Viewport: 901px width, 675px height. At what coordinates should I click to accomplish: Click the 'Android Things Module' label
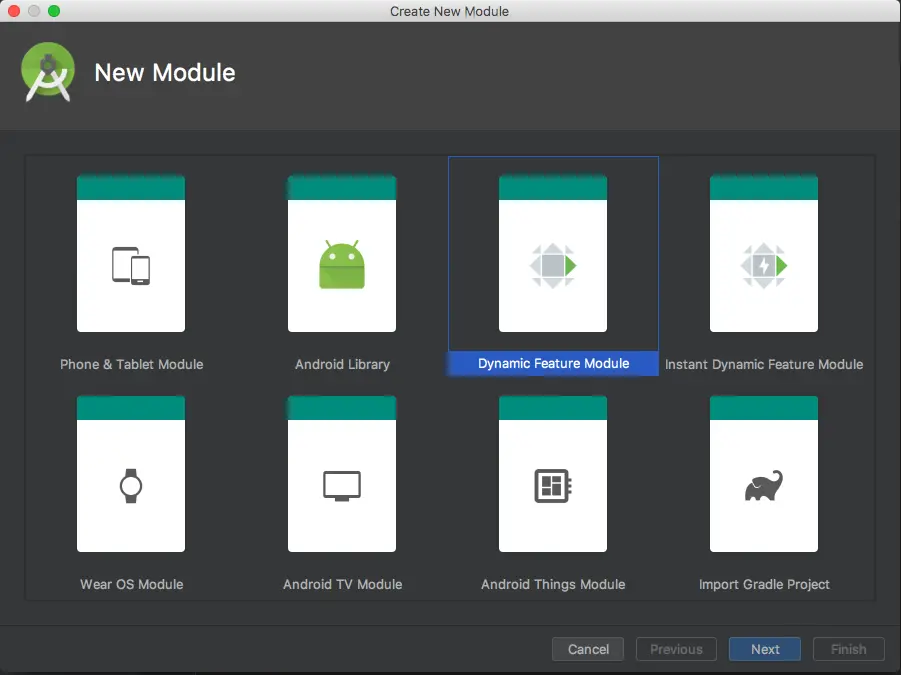tap(553, 584)
